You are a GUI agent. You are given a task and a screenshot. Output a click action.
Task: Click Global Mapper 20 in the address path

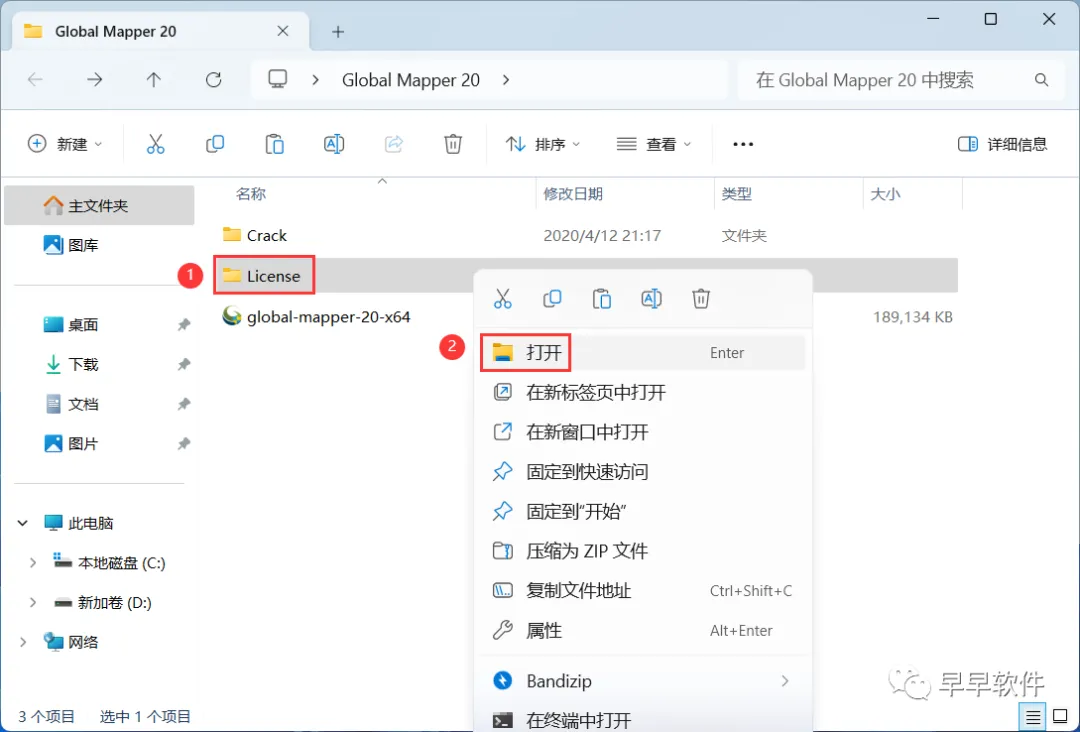coord(411,80)
